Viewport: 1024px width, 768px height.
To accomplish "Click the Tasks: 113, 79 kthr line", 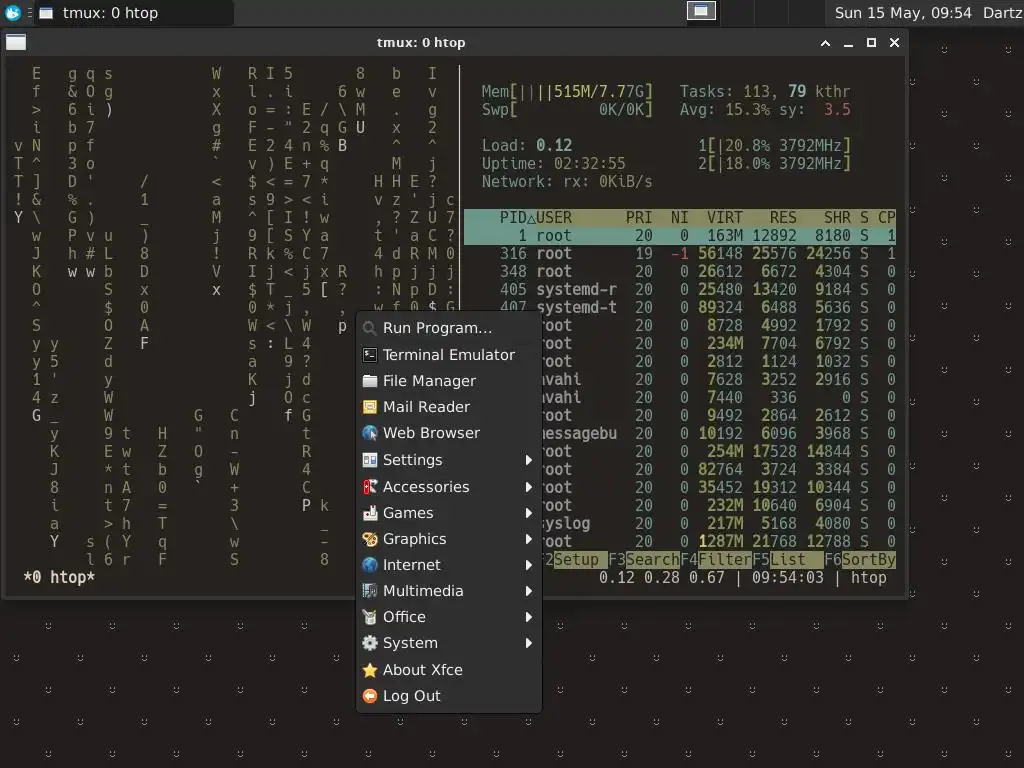I will point(765,91).
